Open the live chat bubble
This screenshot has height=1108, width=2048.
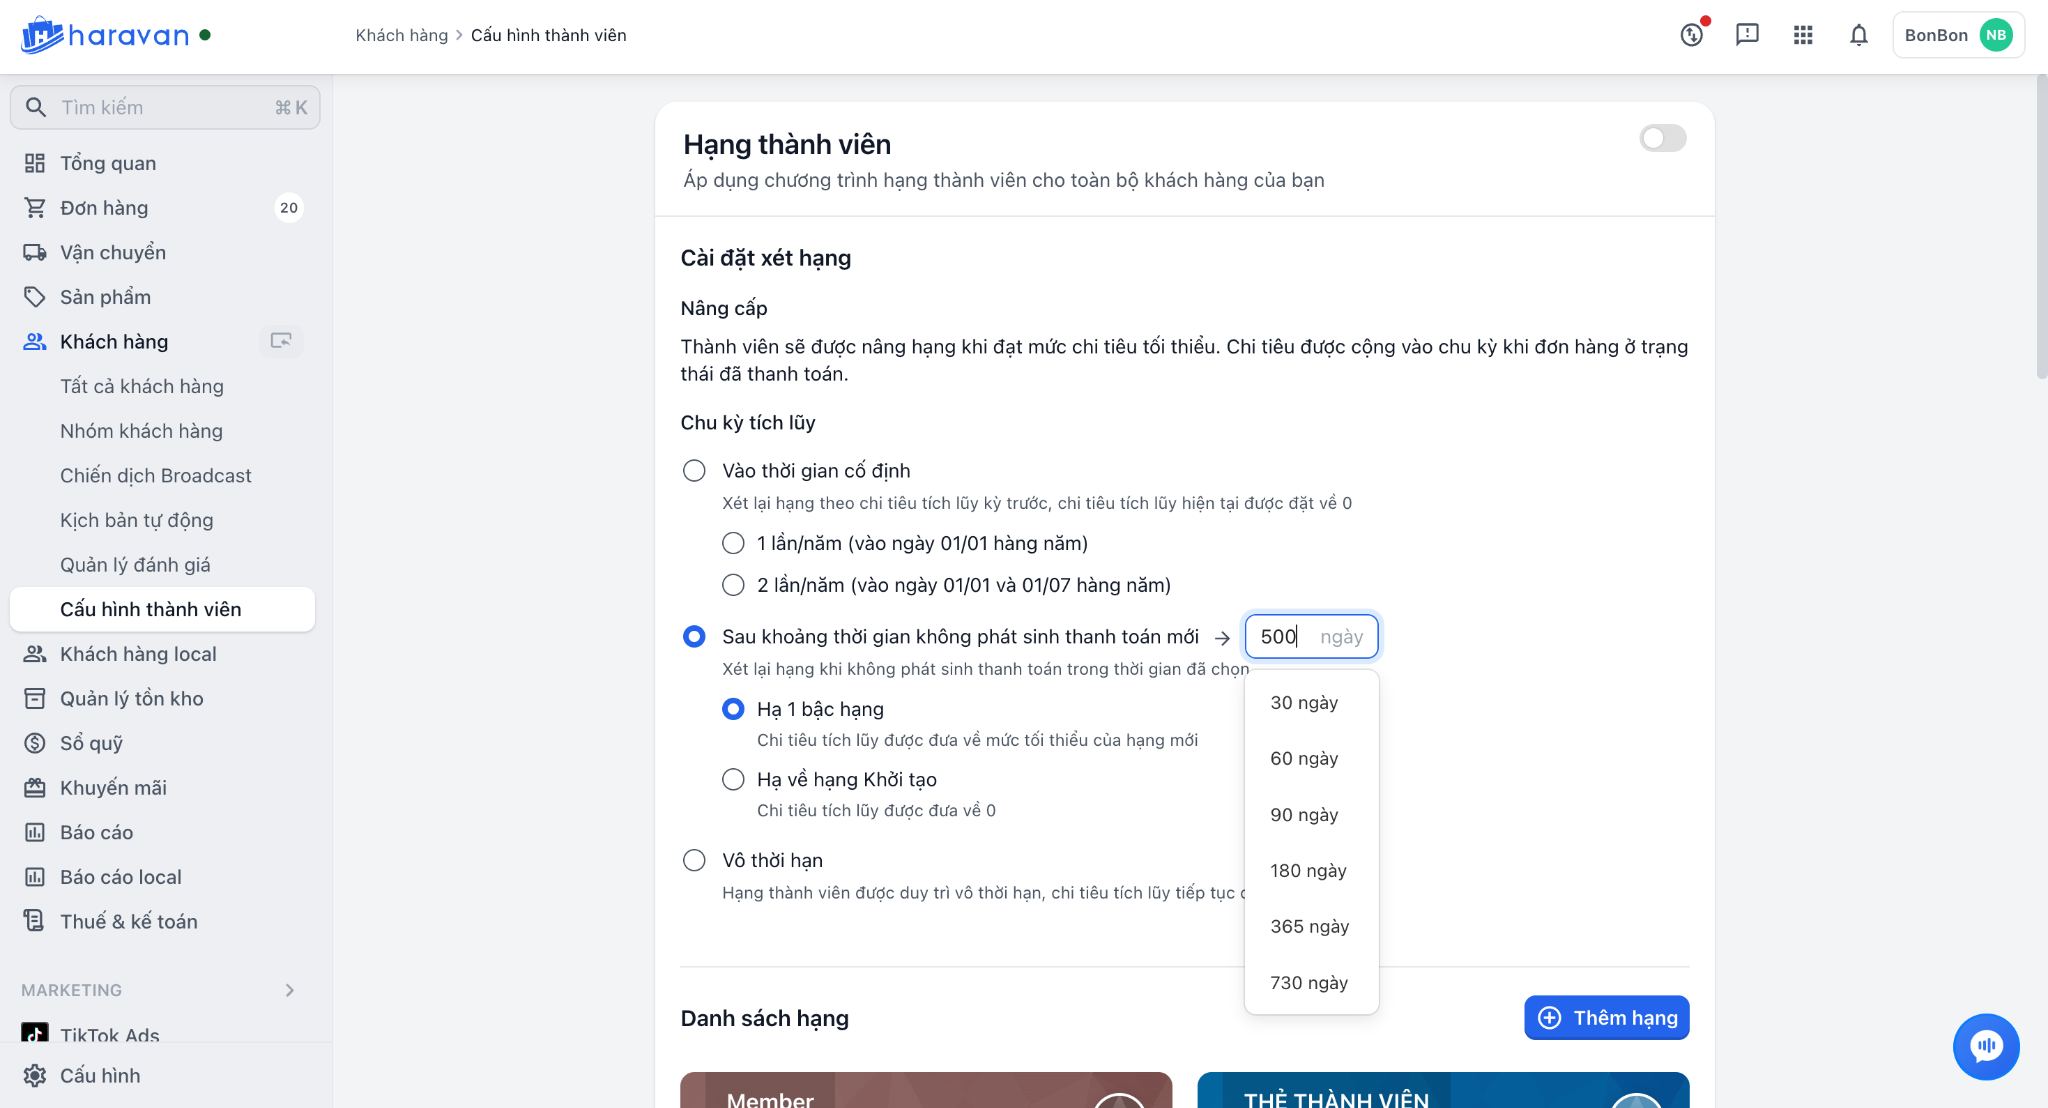[1986, 1047]
